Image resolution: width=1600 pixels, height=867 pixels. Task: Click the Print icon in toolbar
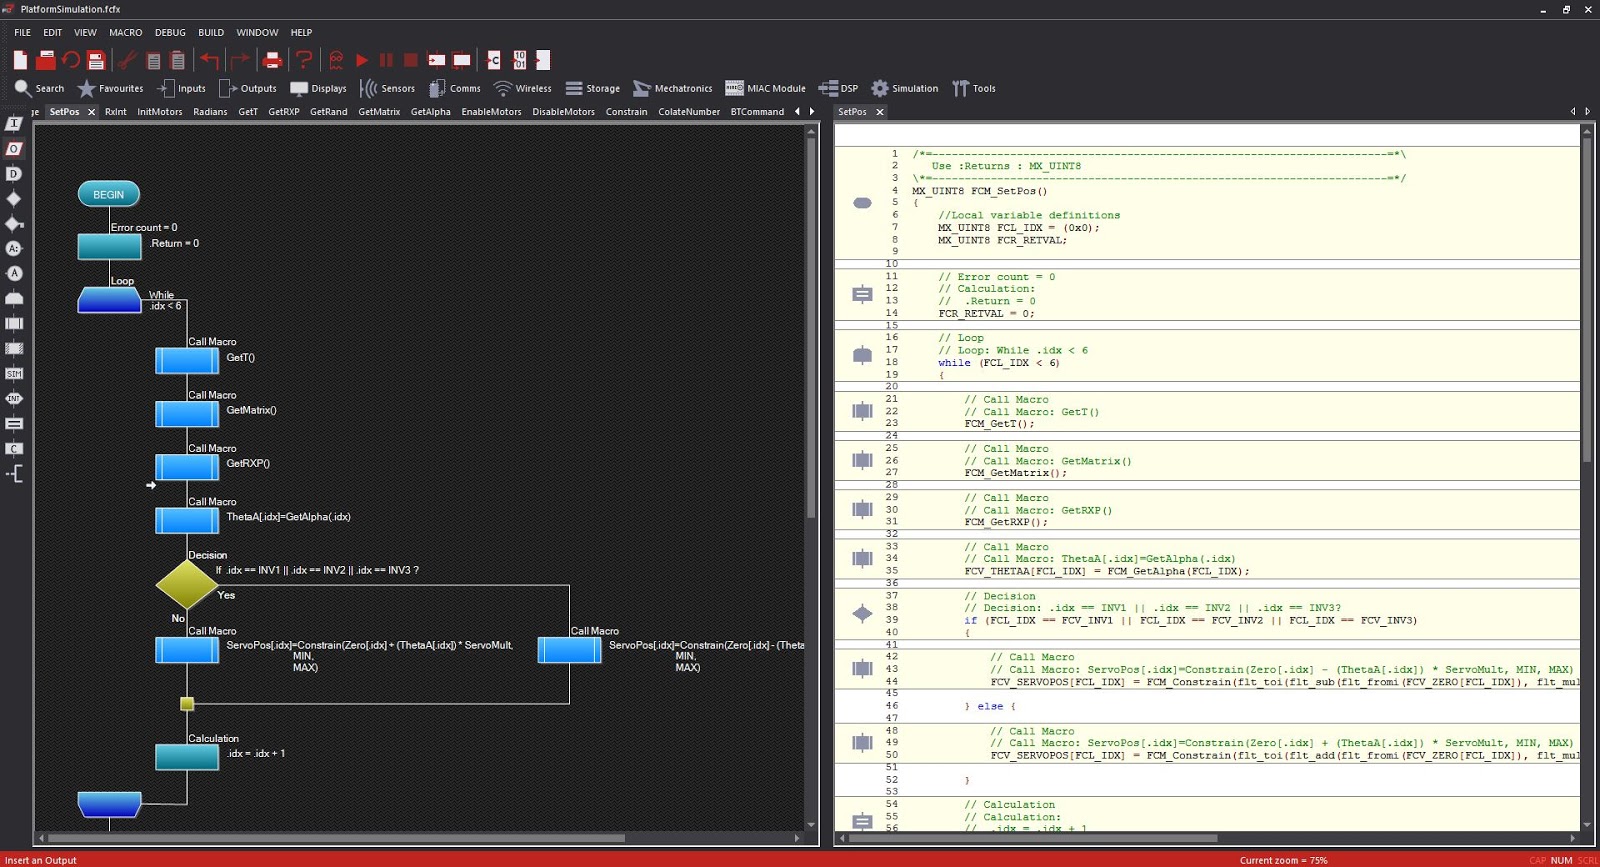272,60
